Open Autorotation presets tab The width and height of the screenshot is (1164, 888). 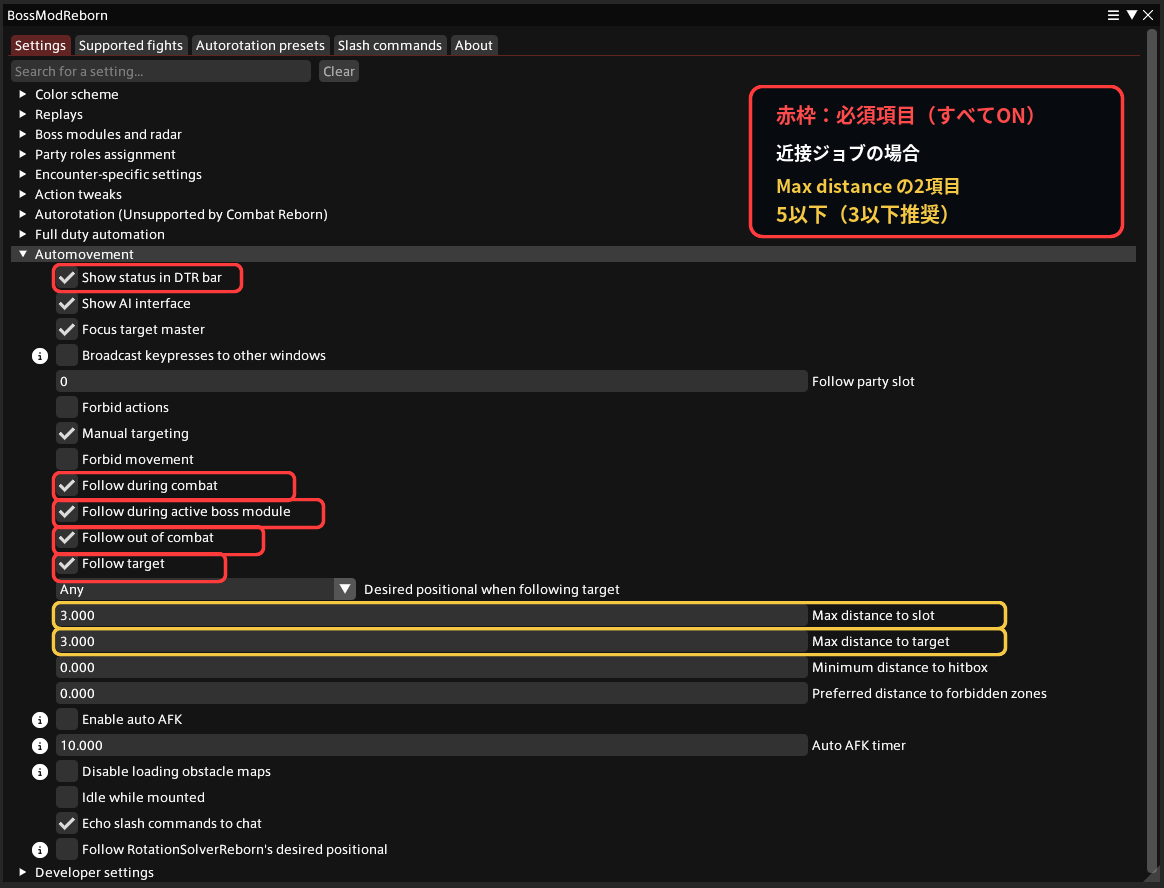[260, 45]
